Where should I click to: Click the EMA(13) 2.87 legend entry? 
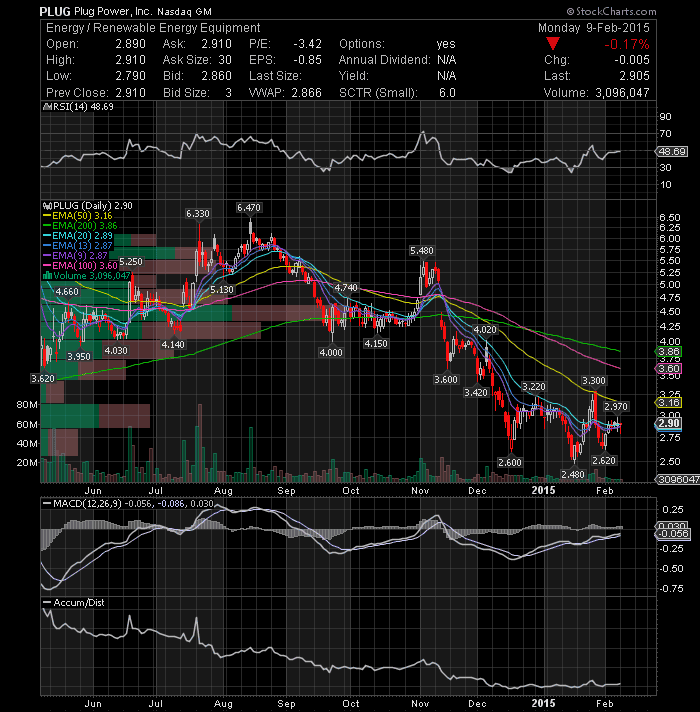78,246
